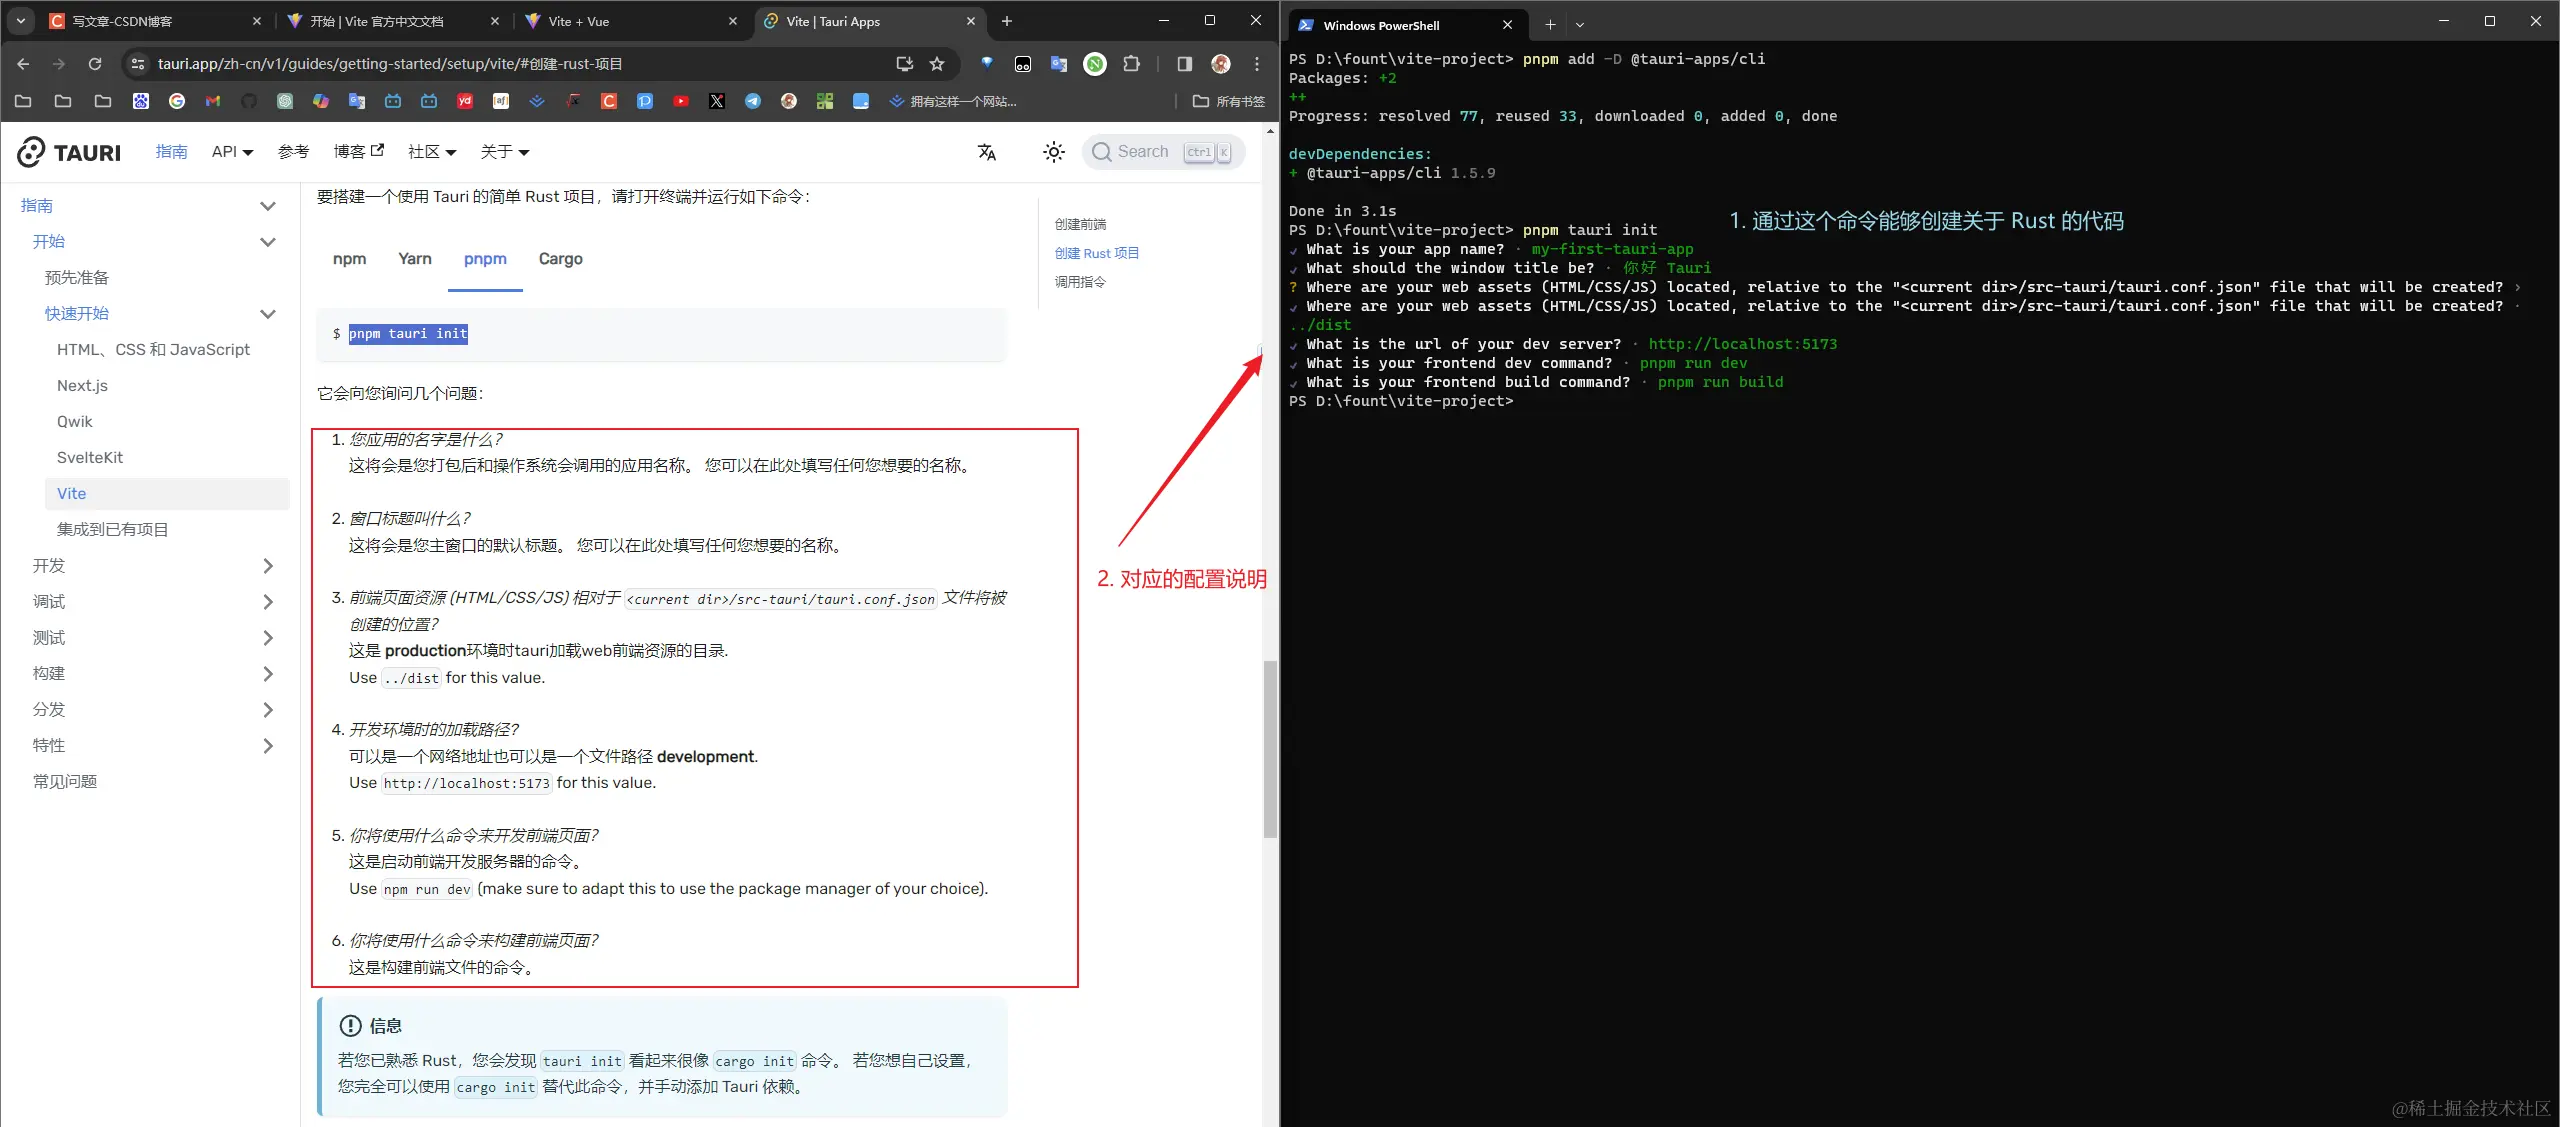This screenshot has height=1127, width=2560.
Task: Toggle the browser side panel icon
Action: coord(1184,64)
